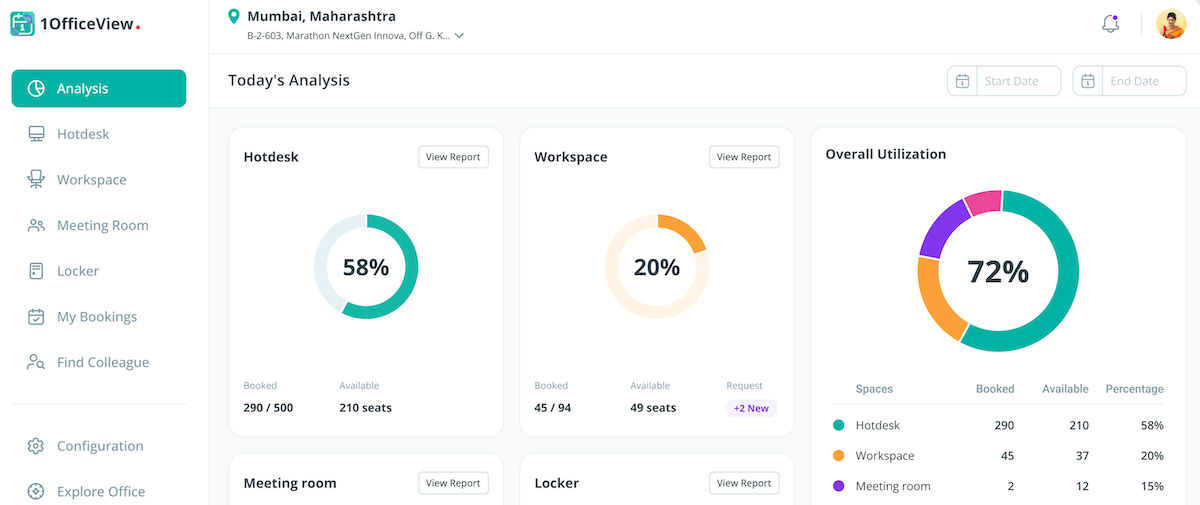Open the user profile avatar
The image size is (1200, 505).
click(x=1171, y=24)
